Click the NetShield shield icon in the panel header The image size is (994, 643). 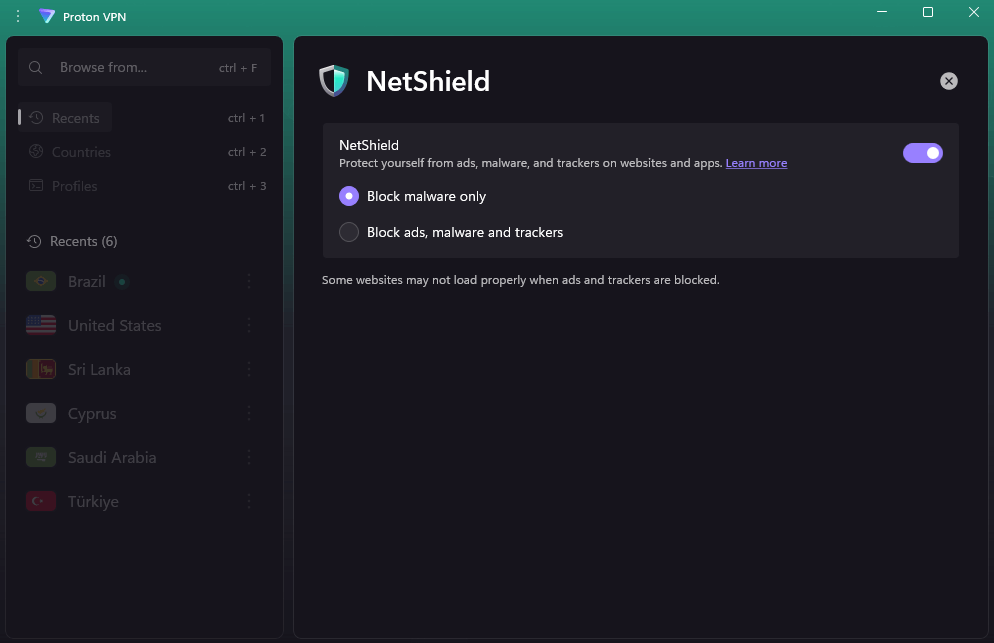click(x=334, y=81)
